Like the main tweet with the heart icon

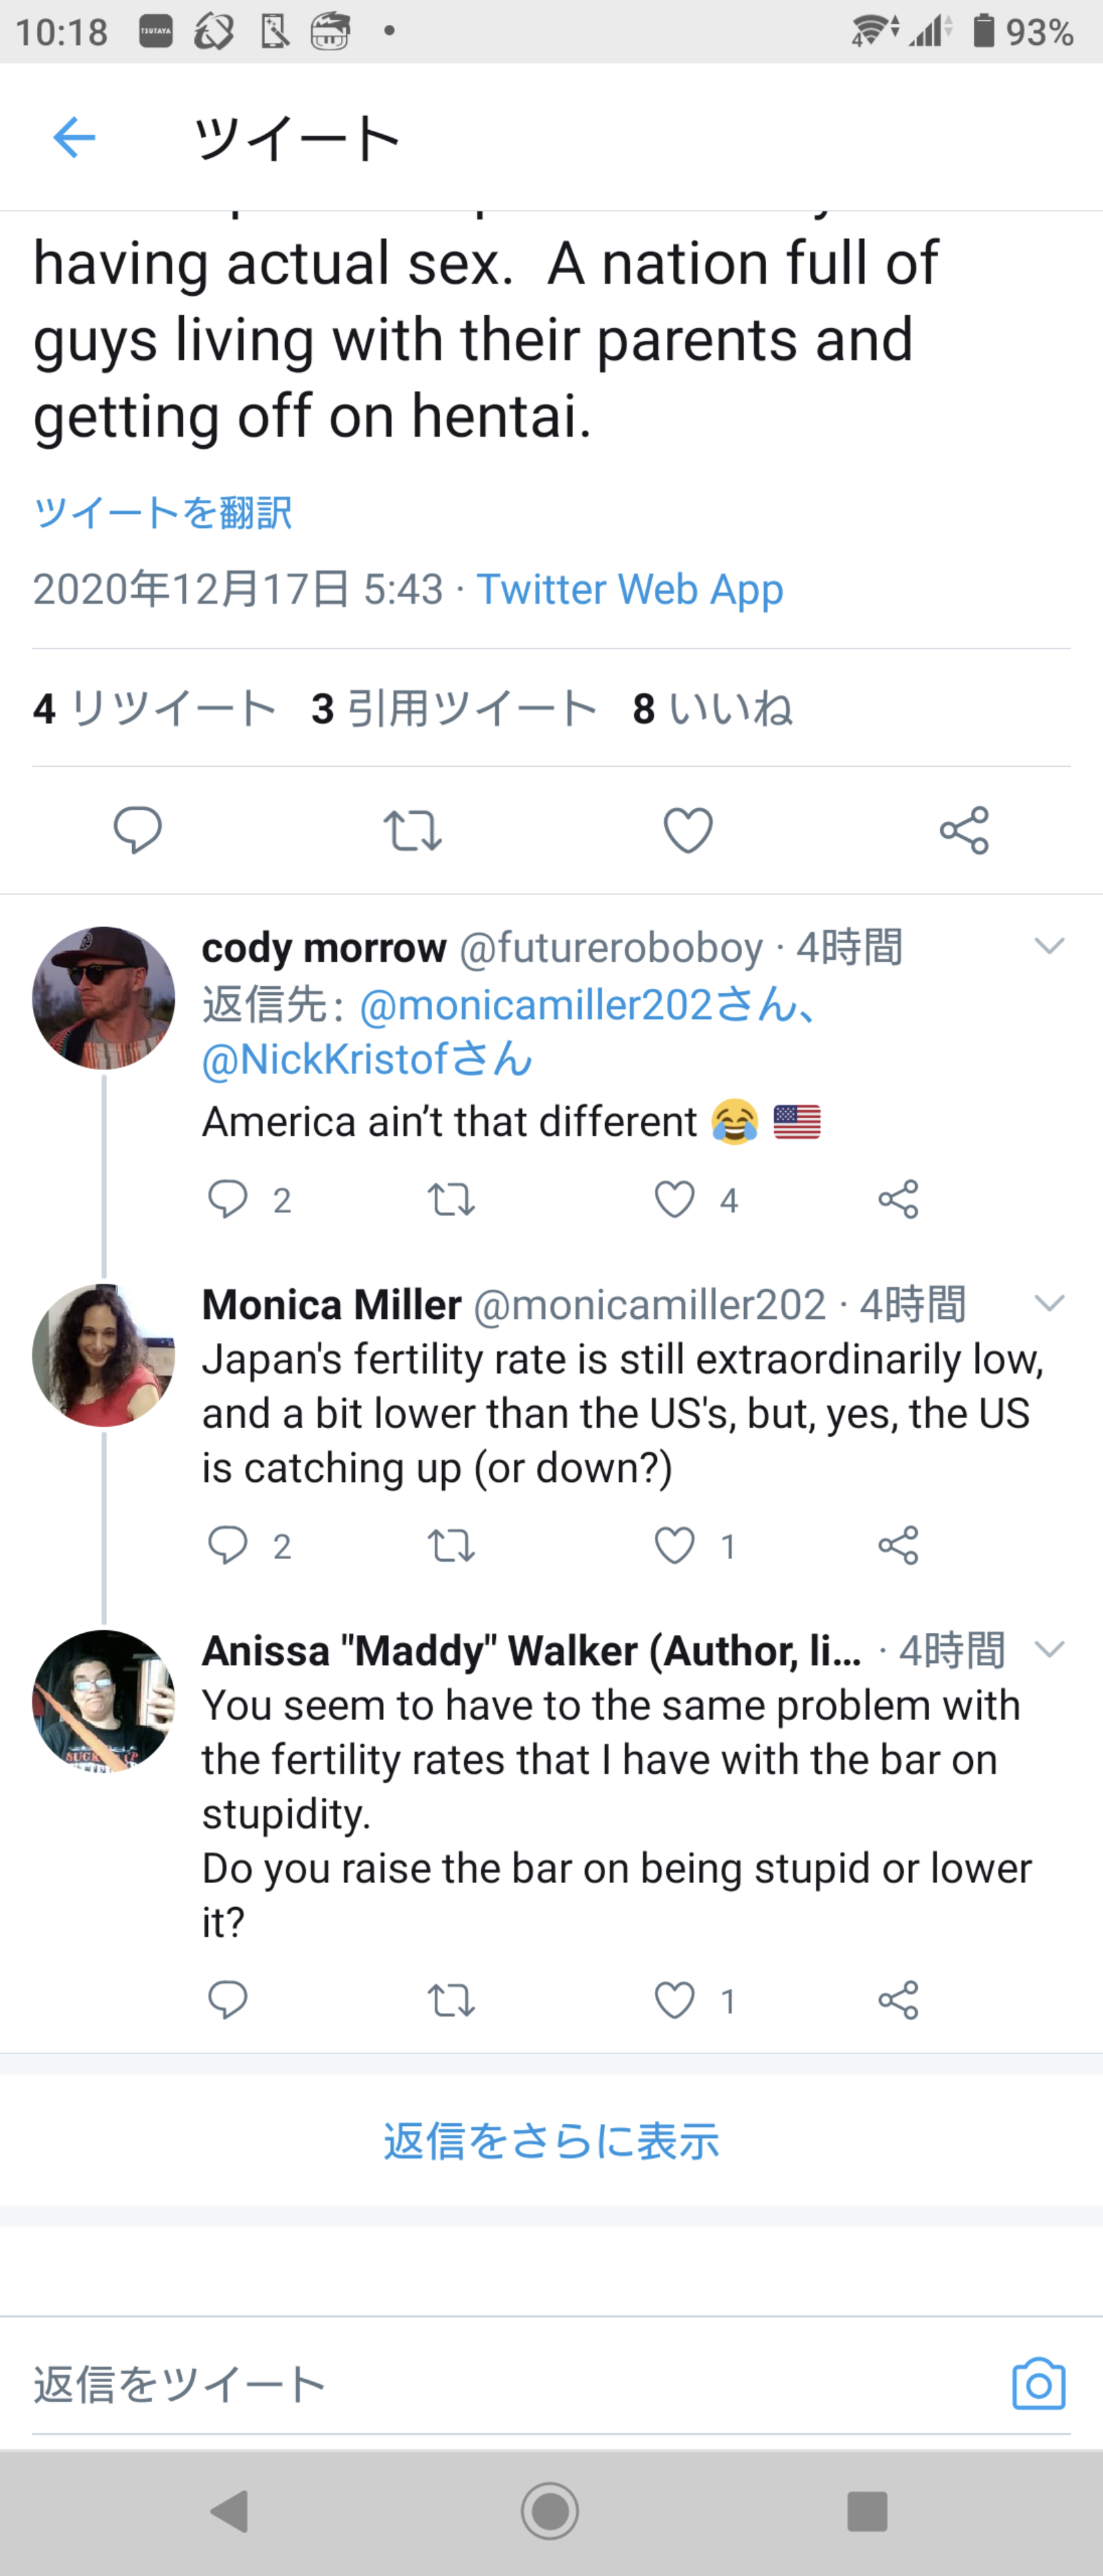tap(688, 830)
